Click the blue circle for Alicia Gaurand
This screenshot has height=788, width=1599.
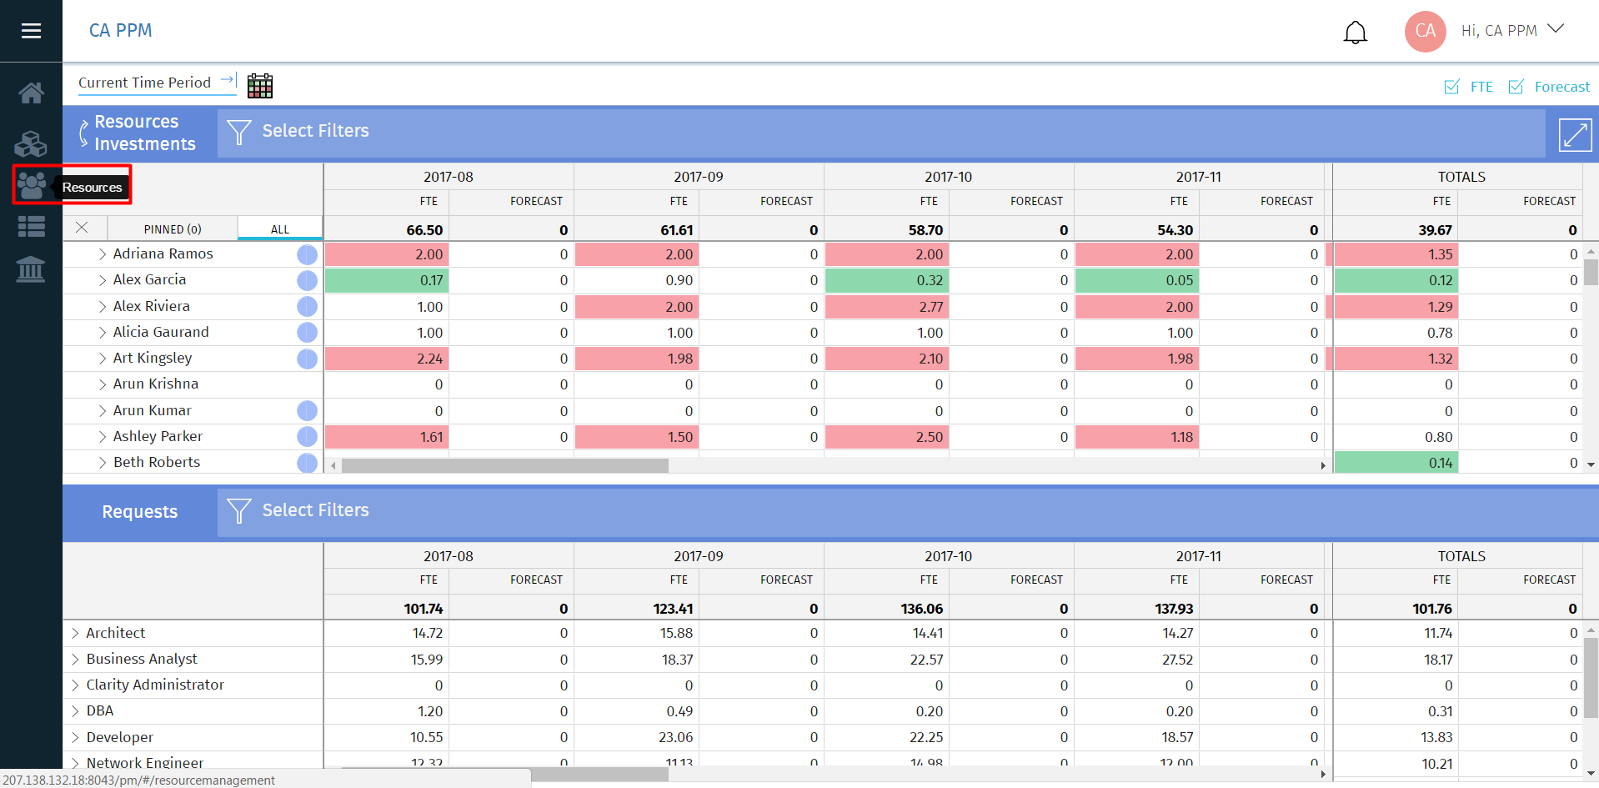[x=307, y=333]
